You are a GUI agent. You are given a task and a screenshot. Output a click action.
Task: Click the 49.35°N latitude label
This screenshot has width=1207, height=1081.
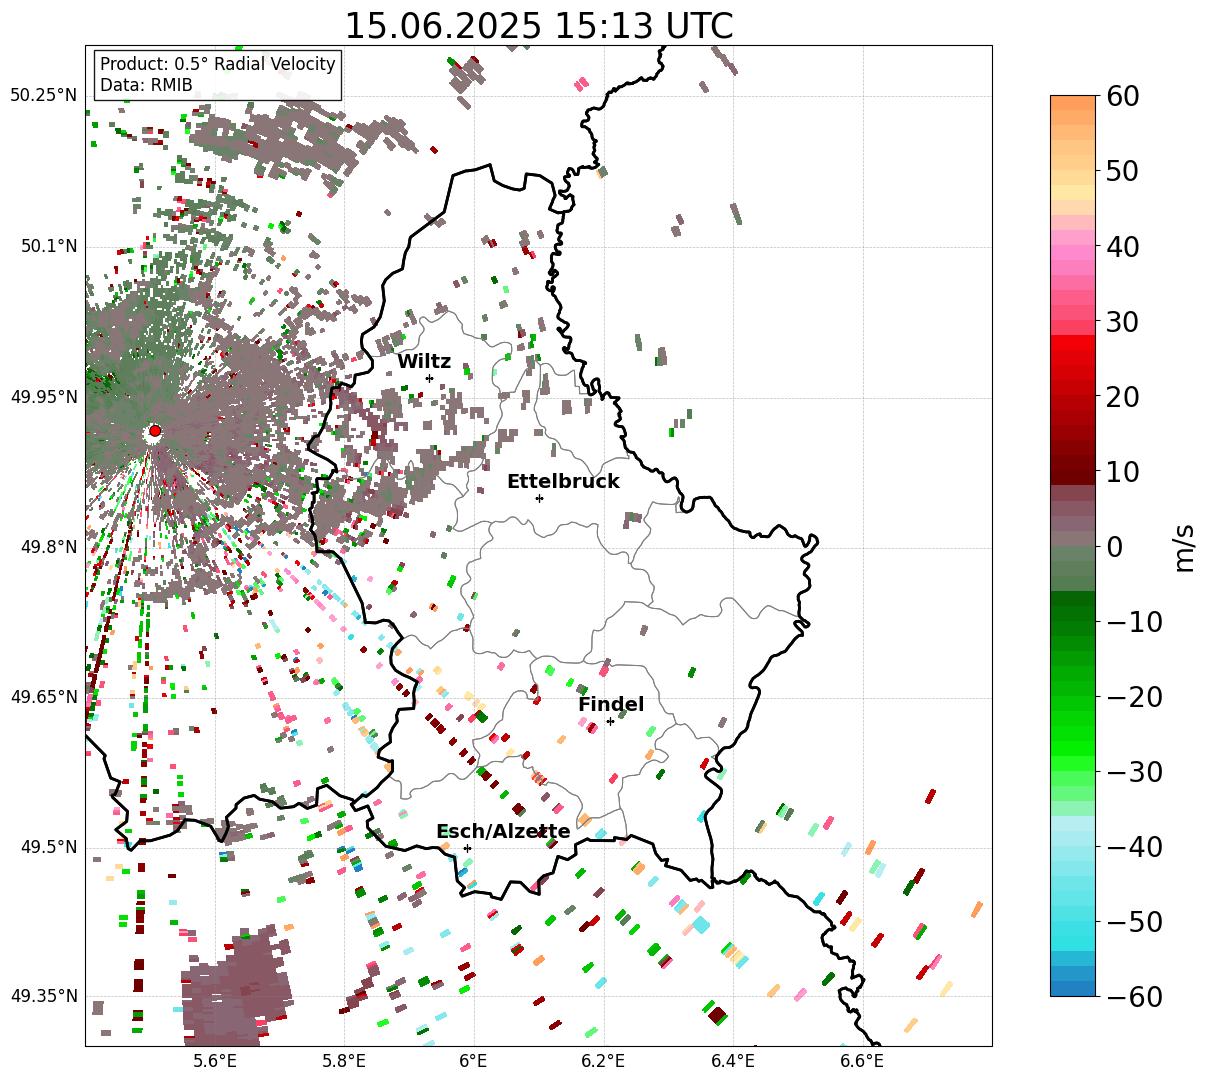point(44,996)
